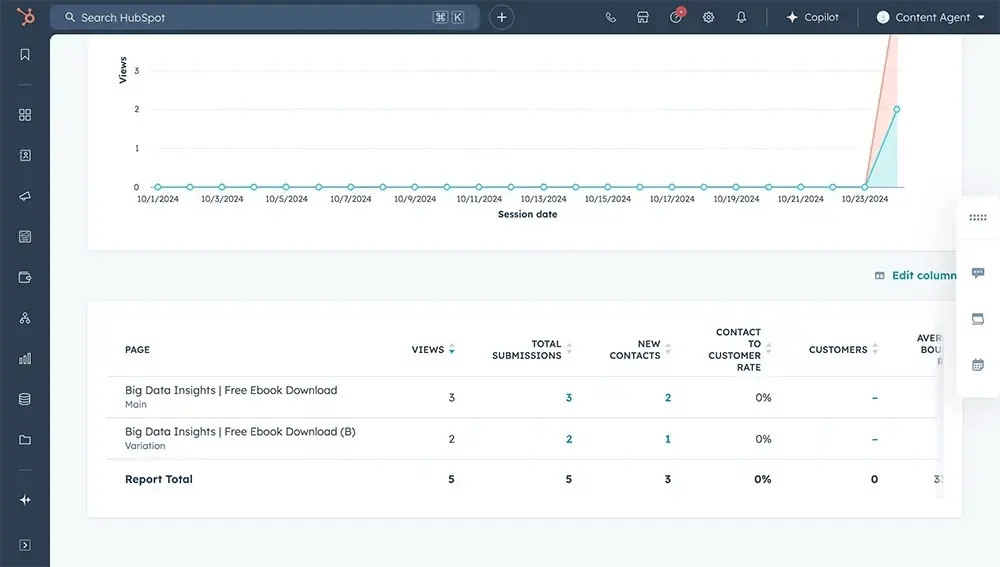
Task: Open the Bookmarks sidebar icon
Action: (25, 55)
